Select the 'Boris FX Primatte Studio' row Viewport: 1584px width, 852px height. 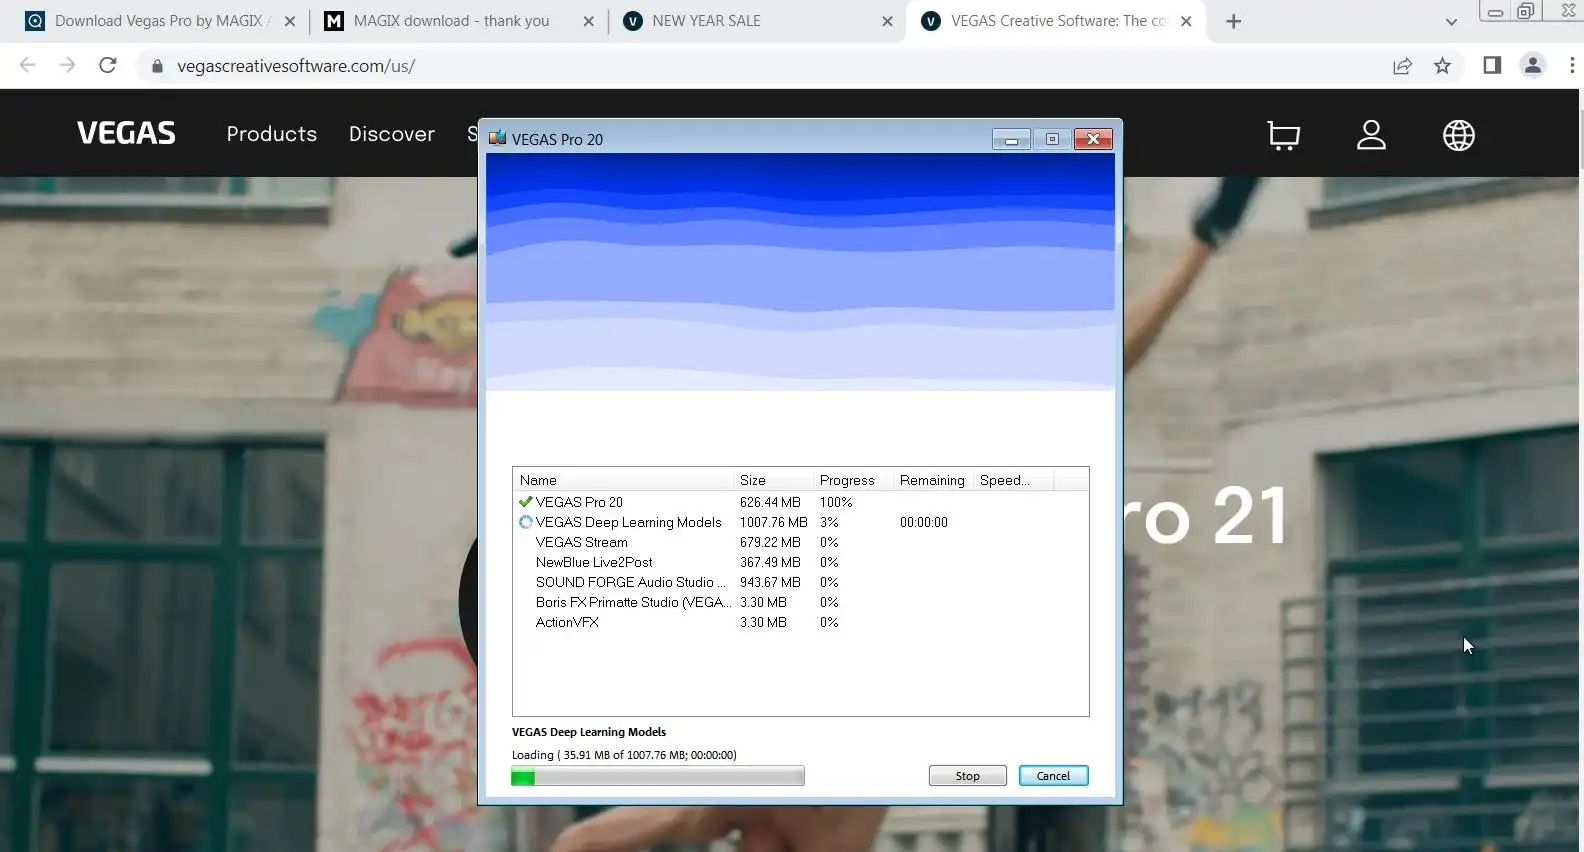[x=800, y=602]
